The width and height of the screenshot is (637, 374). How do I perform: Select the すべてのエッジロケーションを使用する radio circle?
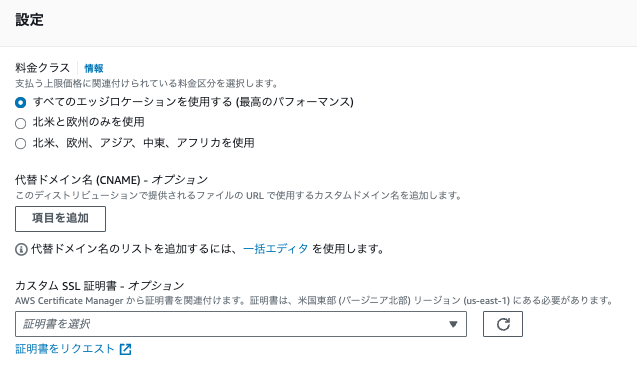click(x=20, y=102)
